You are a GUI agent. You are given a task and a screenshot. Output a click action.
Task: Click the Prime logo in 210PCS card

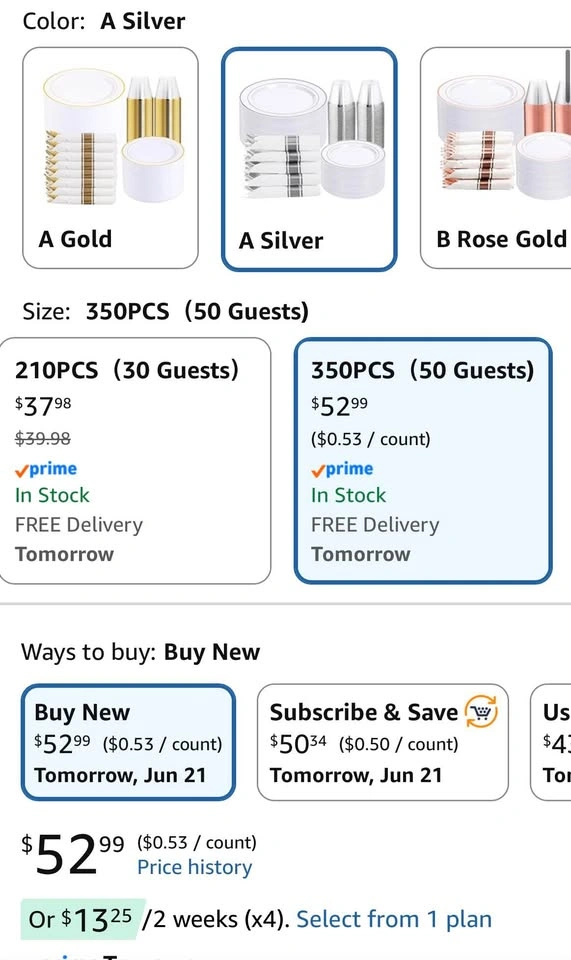[46, 470]
